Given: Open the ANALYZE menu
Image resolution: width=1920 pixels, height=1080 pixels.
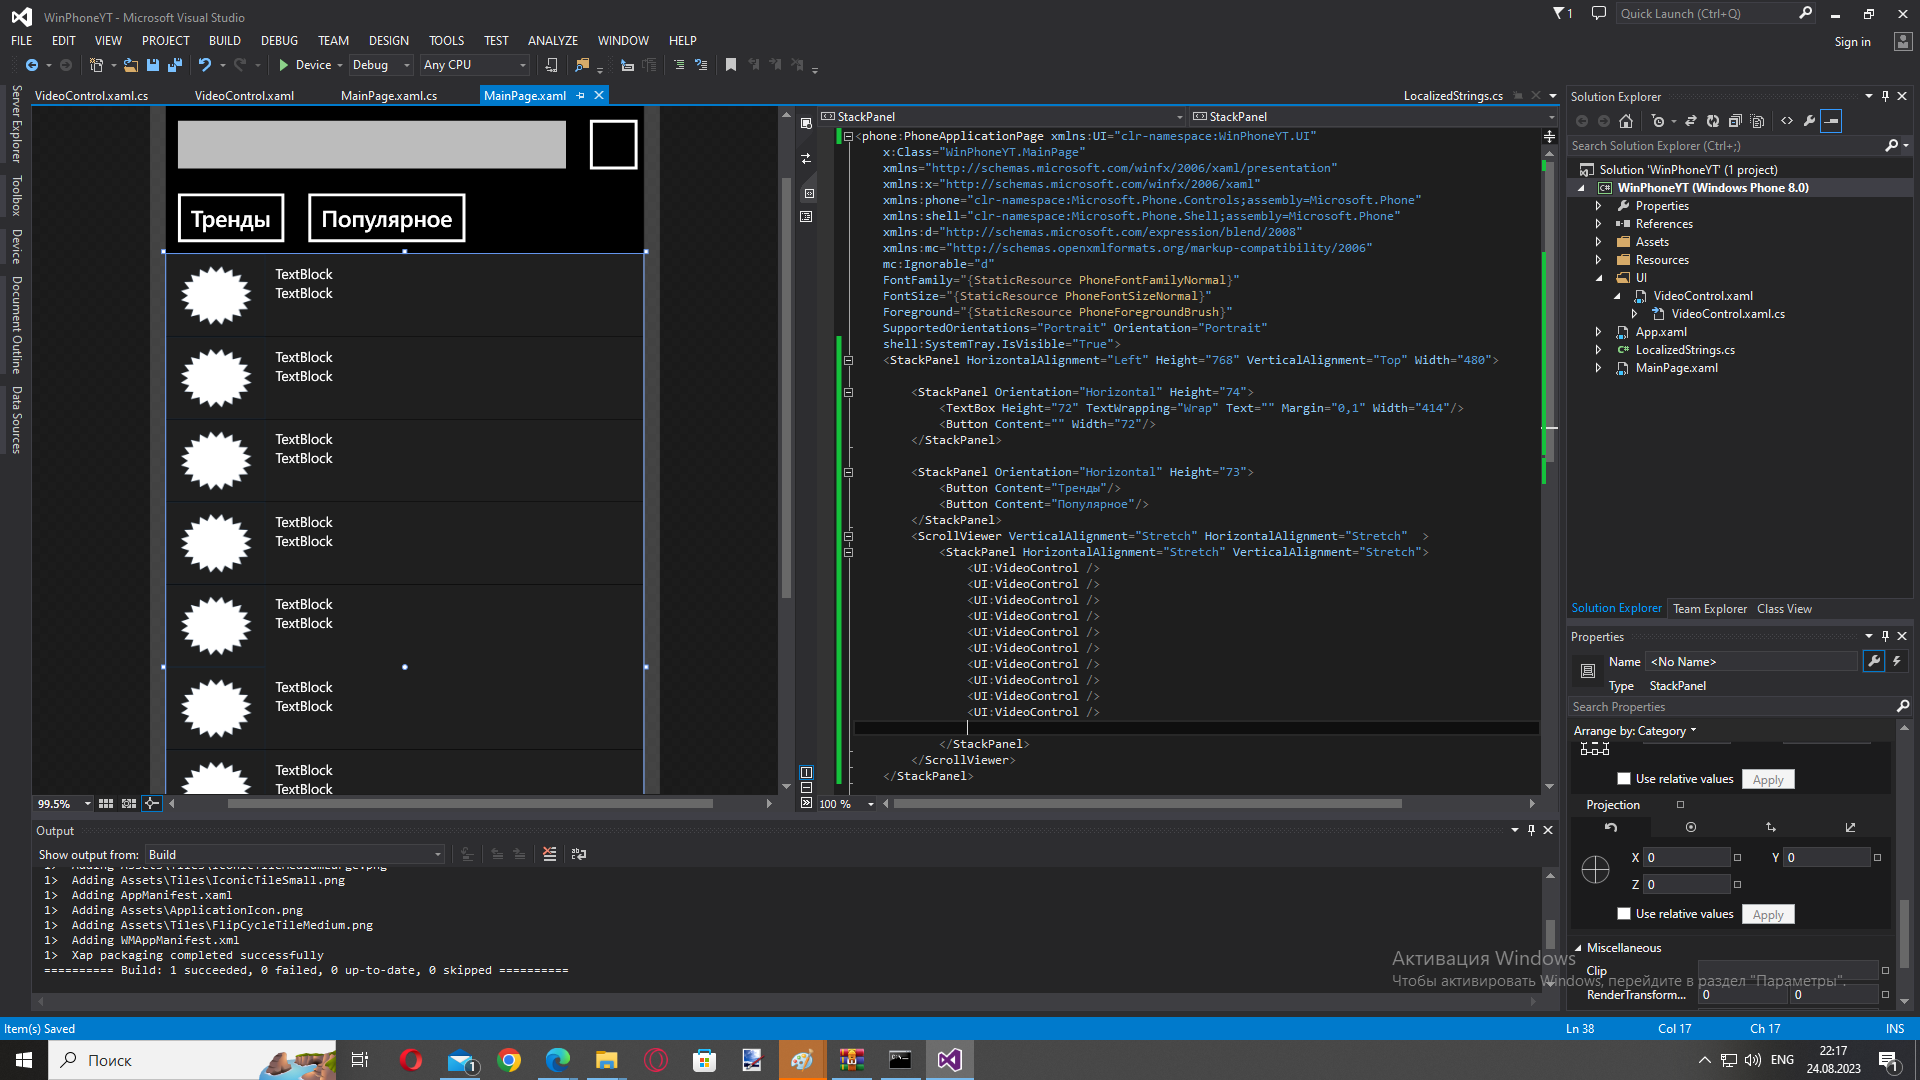Looking at the screenshot, I should pos(553,41).
